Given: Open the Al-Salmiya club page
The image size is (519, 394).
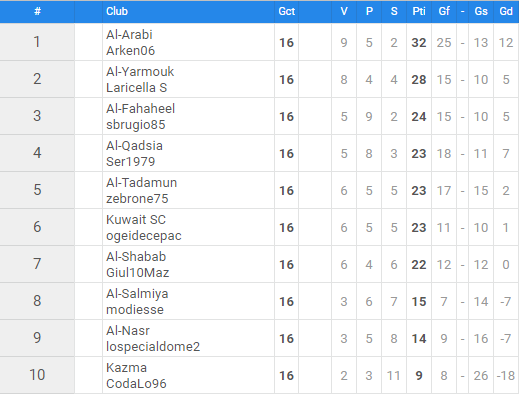Looking at the screenshot, I should (137, 294).
